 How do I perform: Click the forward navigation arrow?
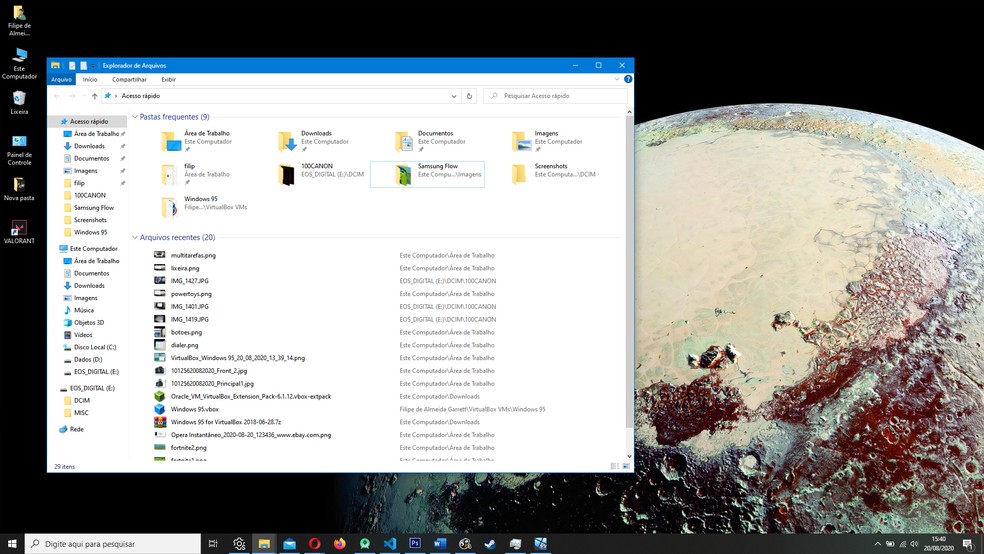[x=72, y=96]
